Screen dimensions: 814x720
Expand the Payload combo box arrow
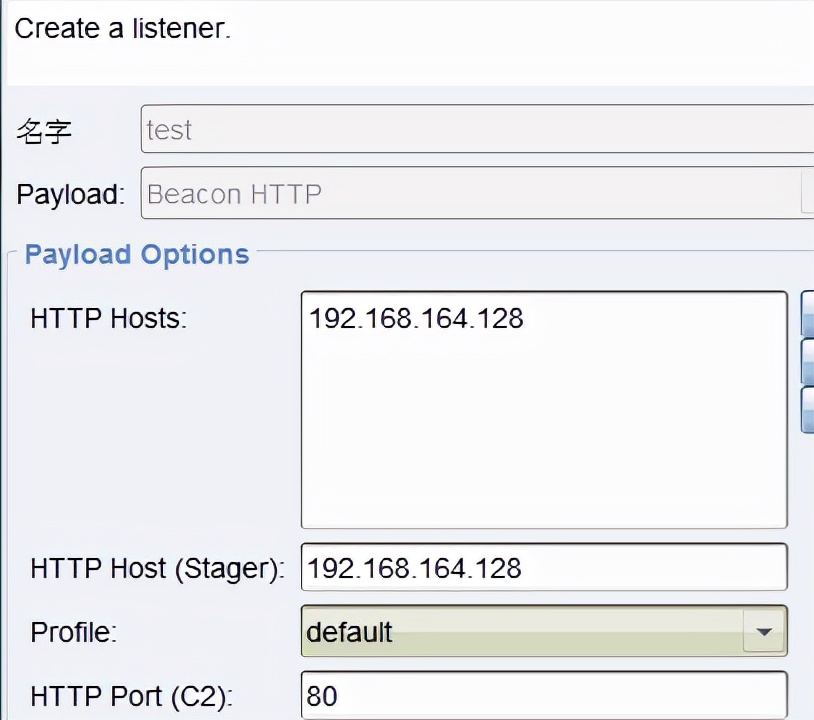point(808,193)
